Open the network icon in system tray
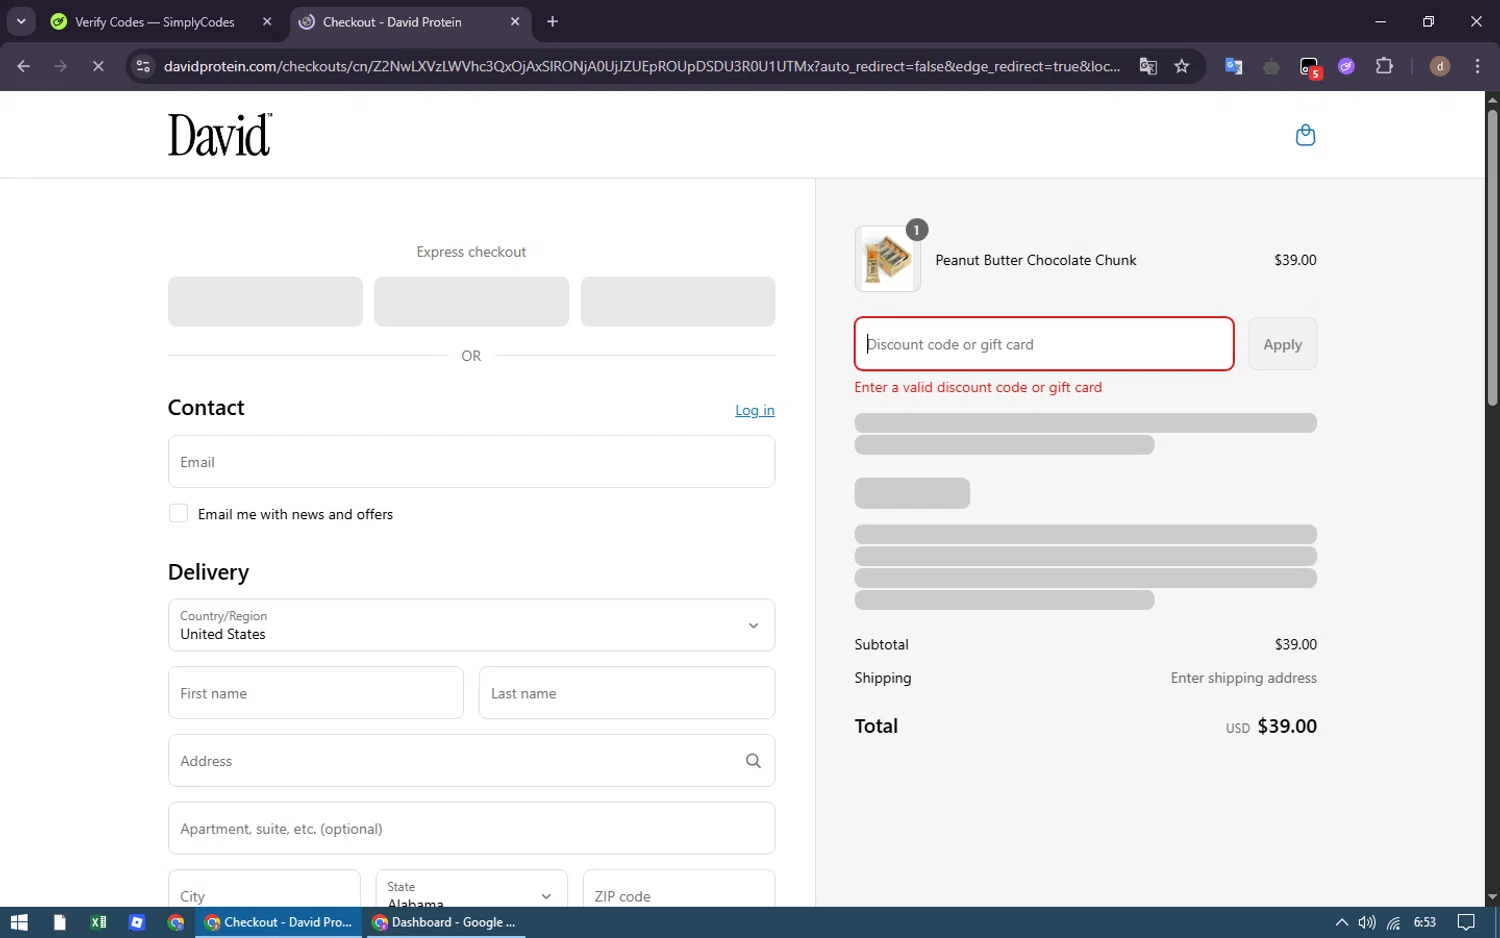1500x938 pixels. [1393, 922]
